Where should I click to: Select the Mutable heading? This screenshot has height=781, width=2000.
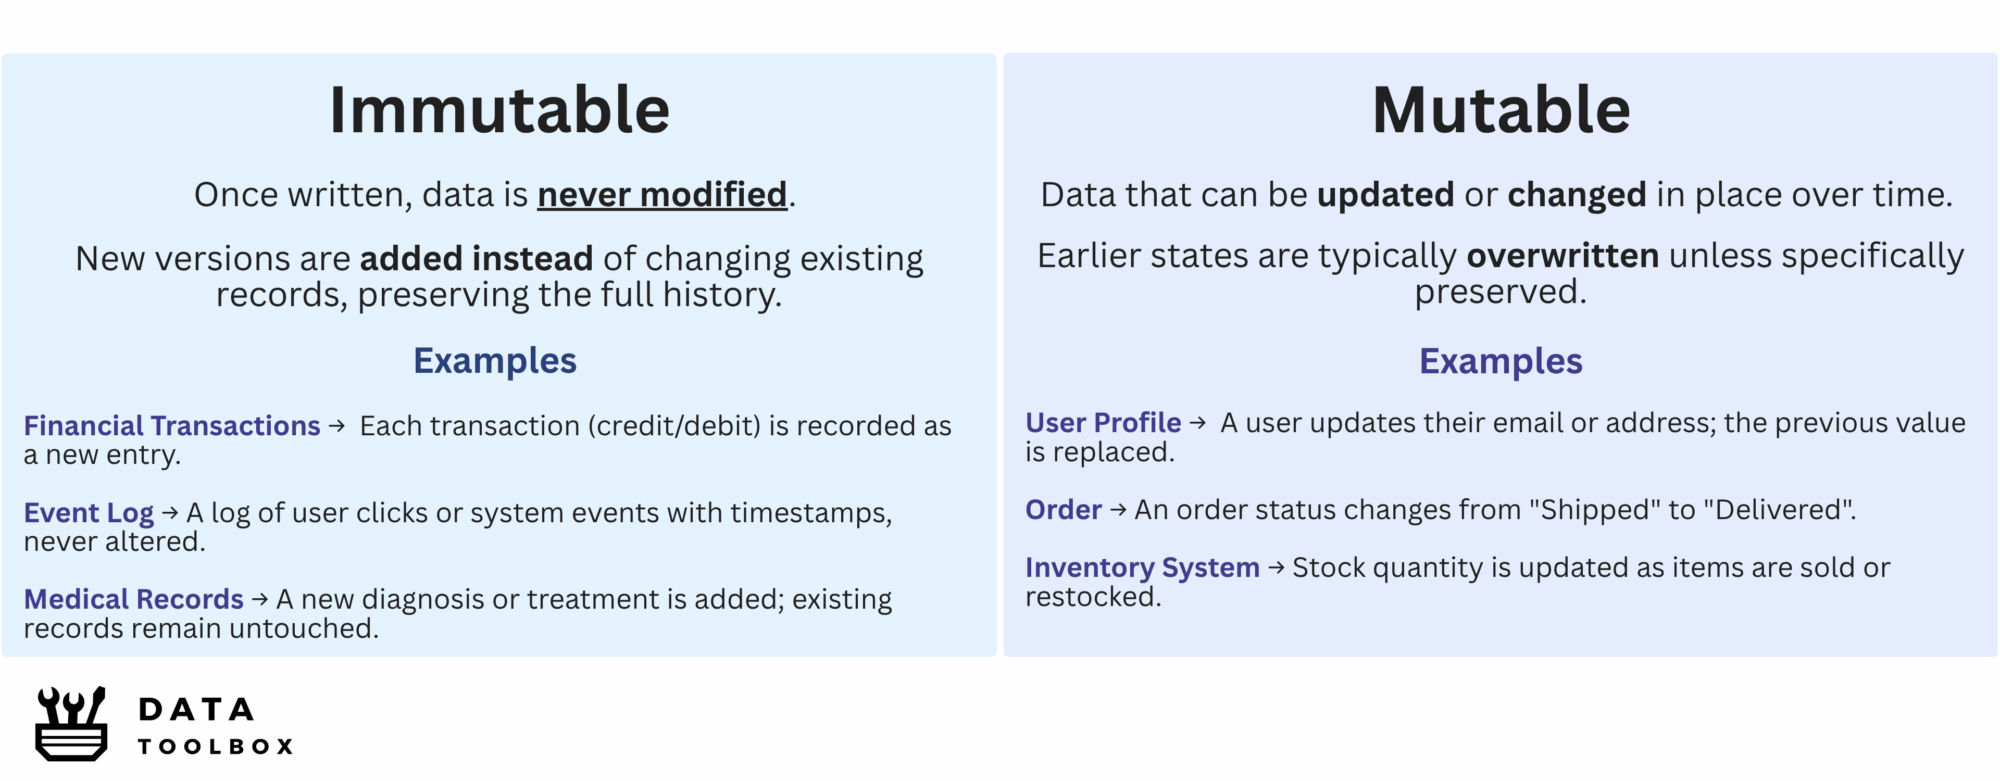pos(1501,109)
